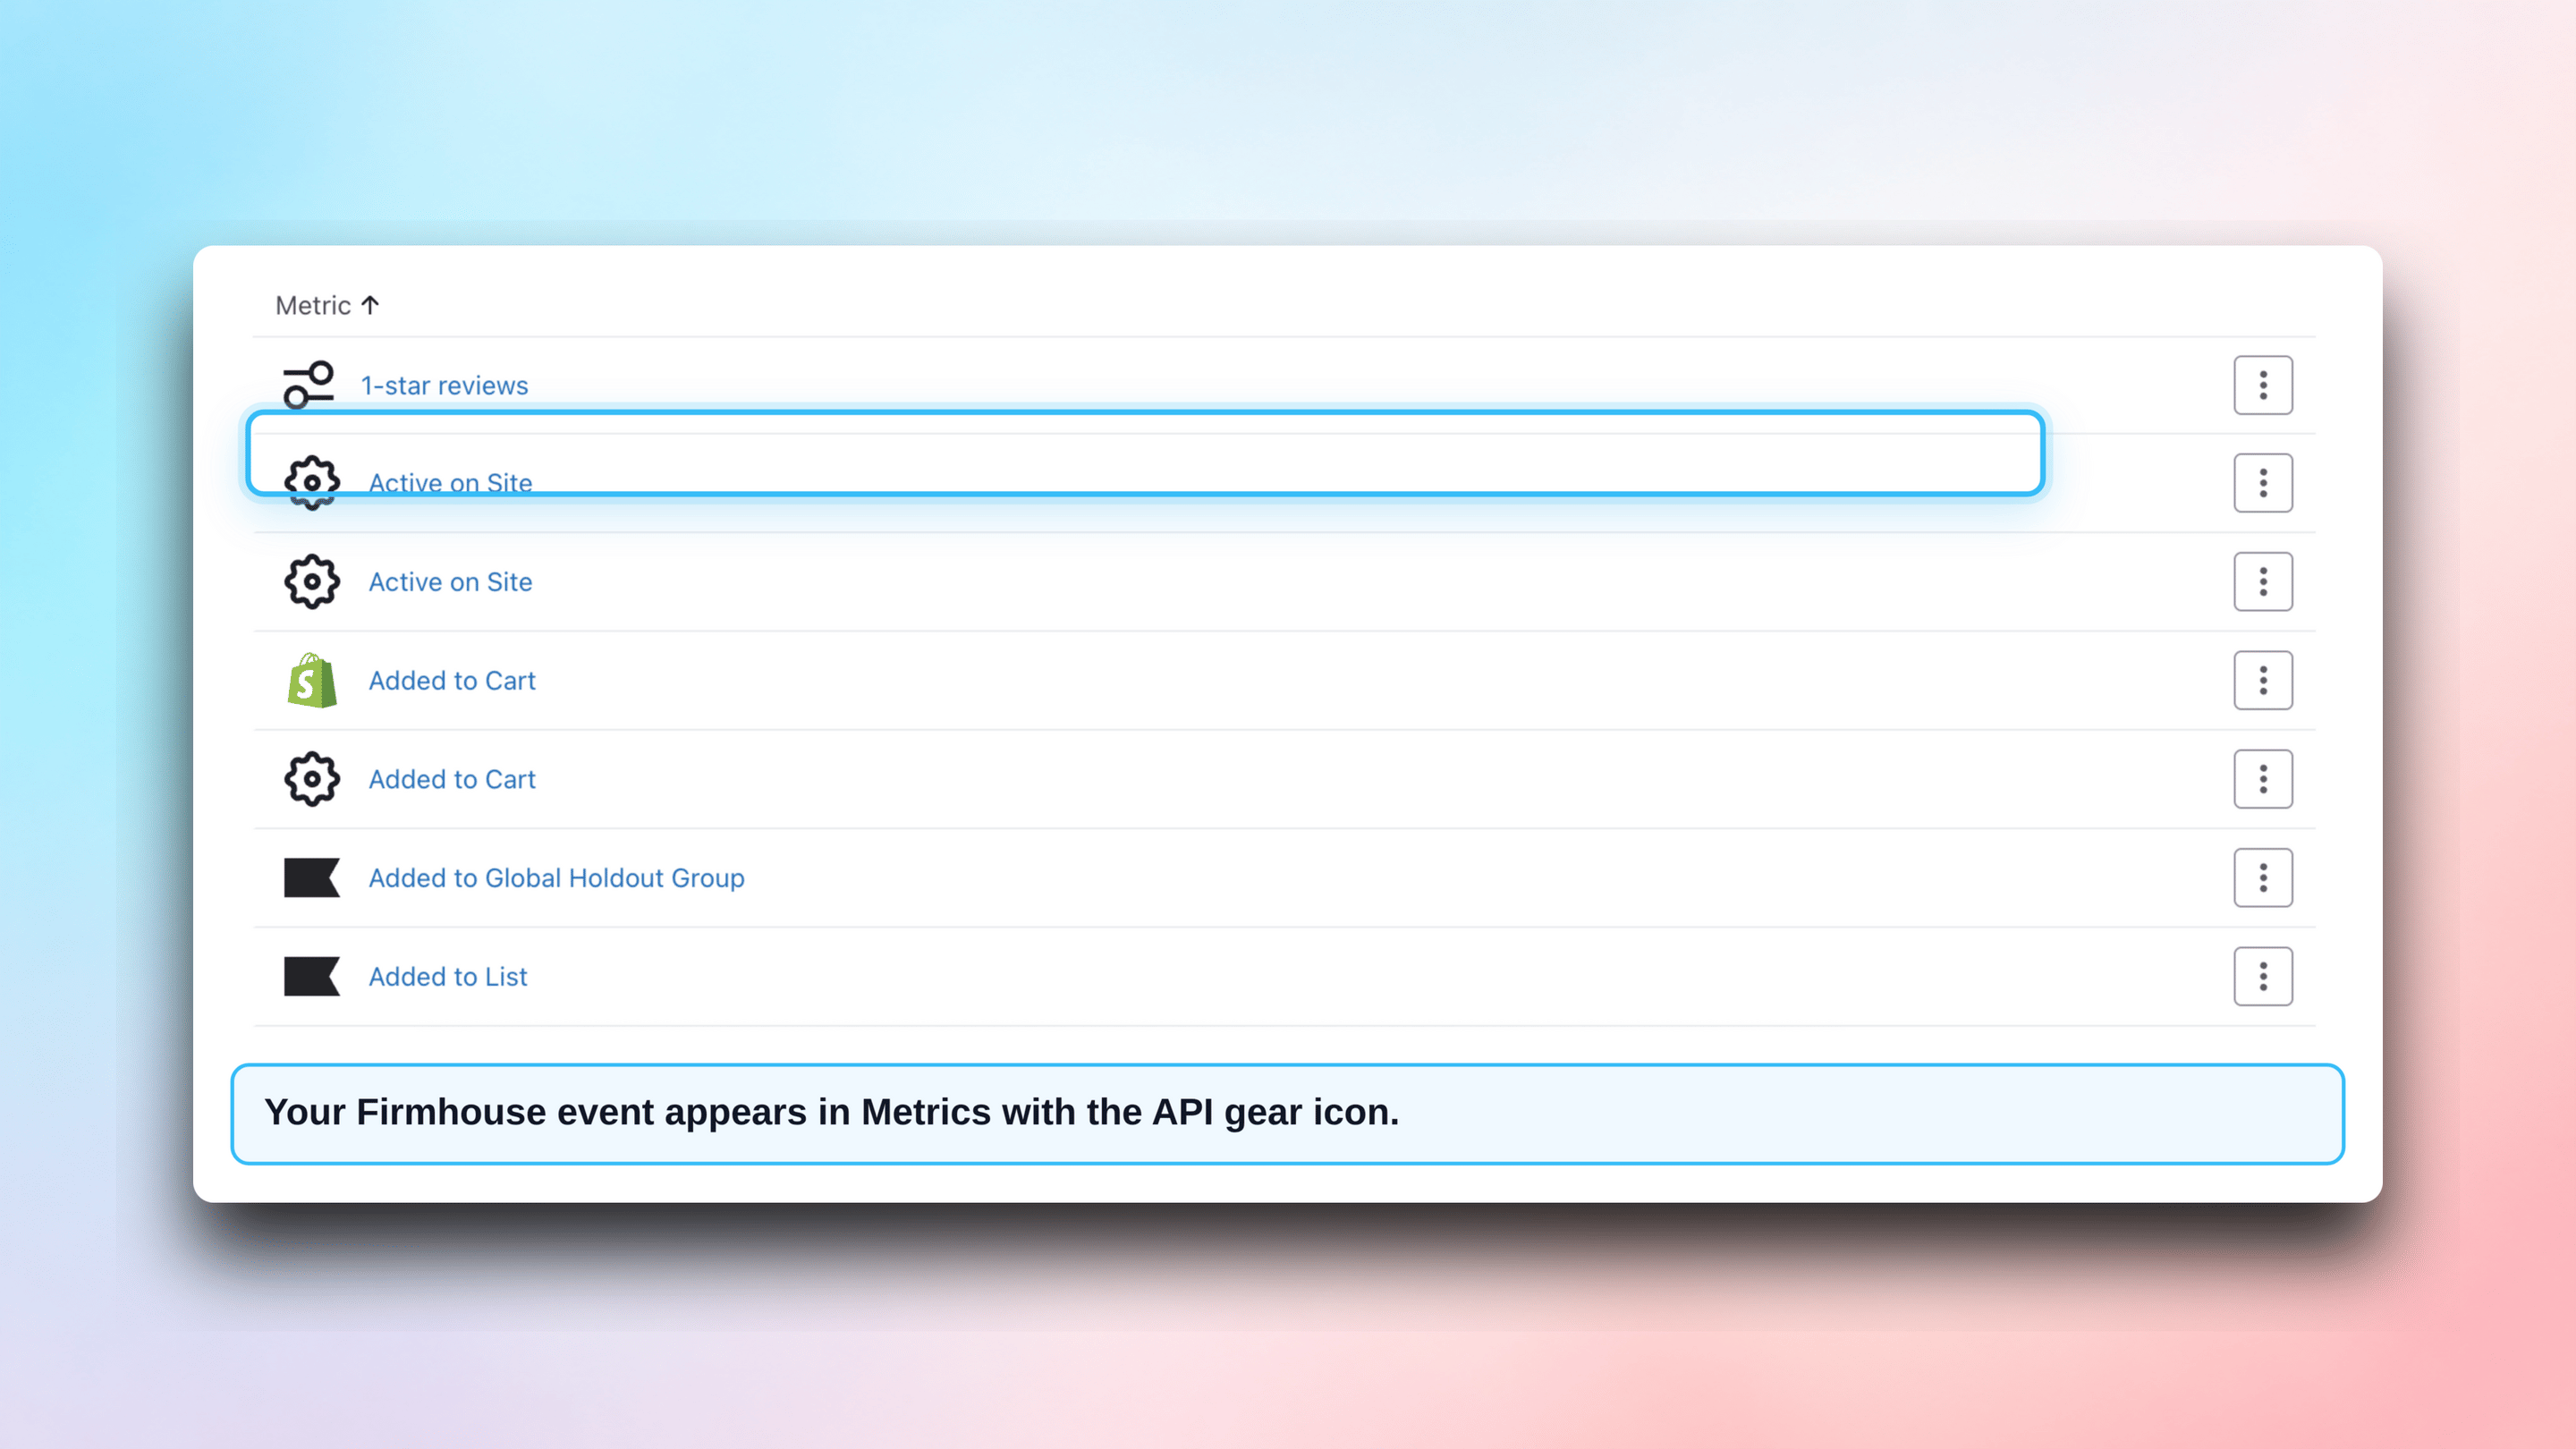Click the custom metric icon beside 1-star reviews
Viewport: 2576px width, 1449px height.
(308, 385)
